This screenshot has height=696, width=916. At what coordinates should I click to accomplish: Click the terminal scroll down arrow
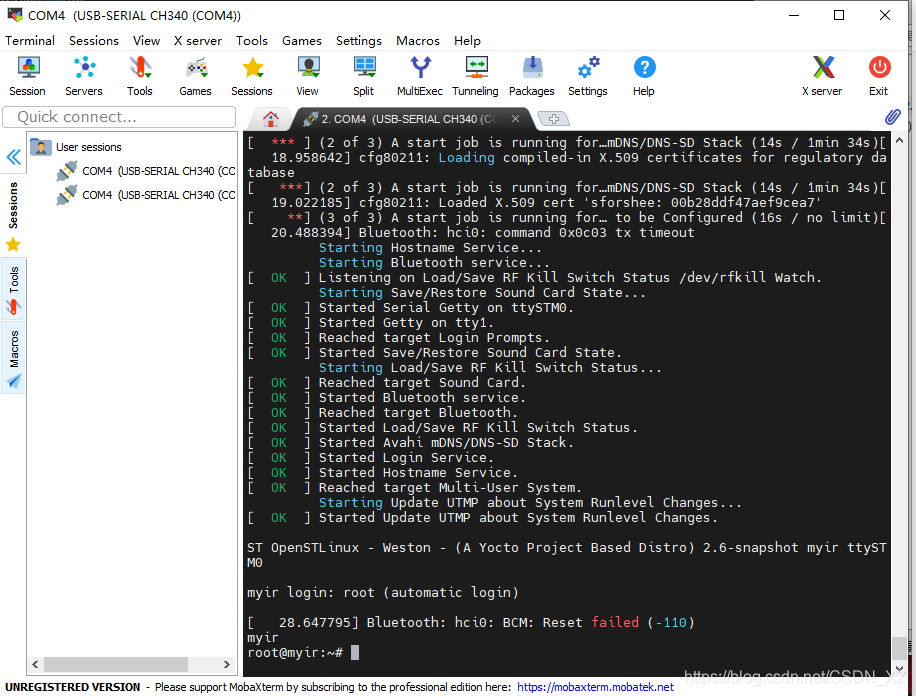click(x=899, y=668)
